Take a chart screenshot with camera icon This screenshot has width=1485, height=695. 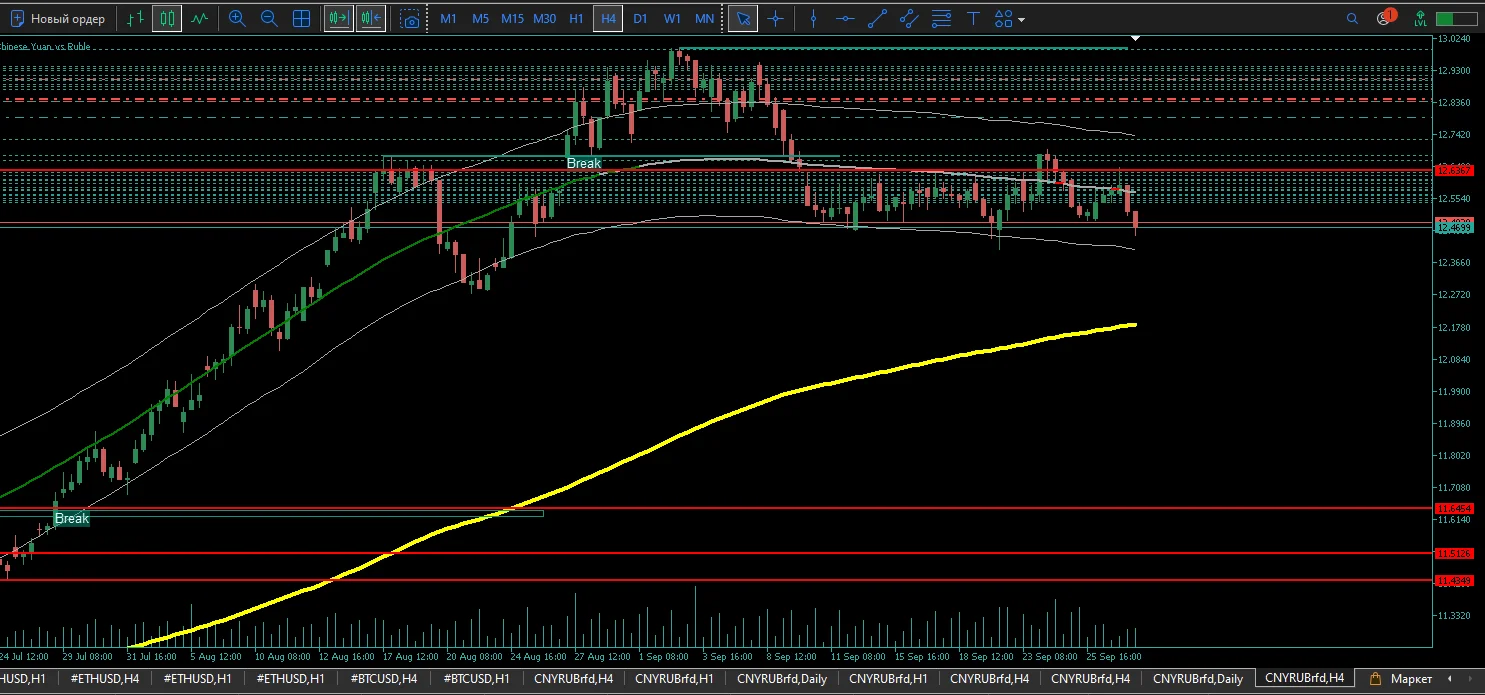click(x=409, y=18)
